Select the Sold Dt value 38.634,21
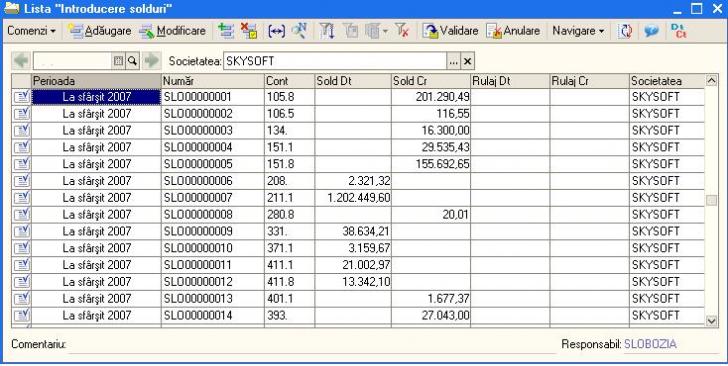 click(353, 231)
